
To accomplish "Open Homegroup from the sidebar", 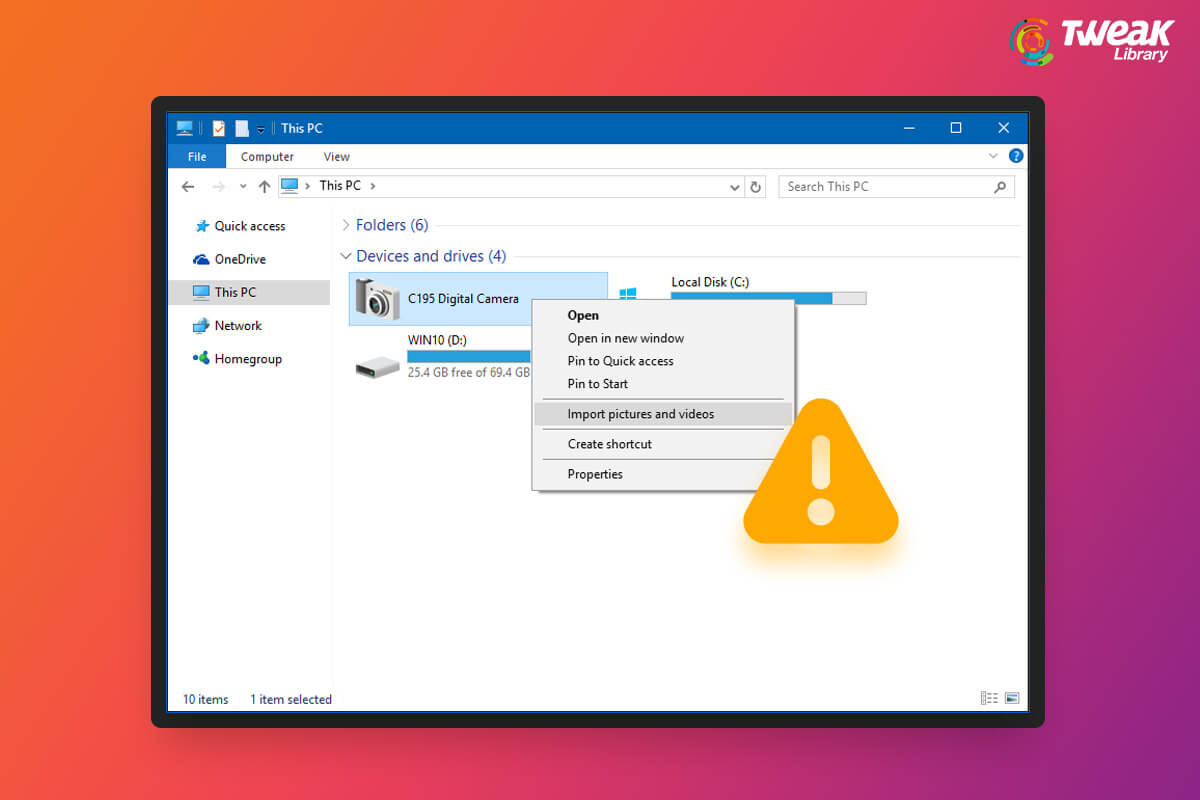I will [x=247, y=358].
